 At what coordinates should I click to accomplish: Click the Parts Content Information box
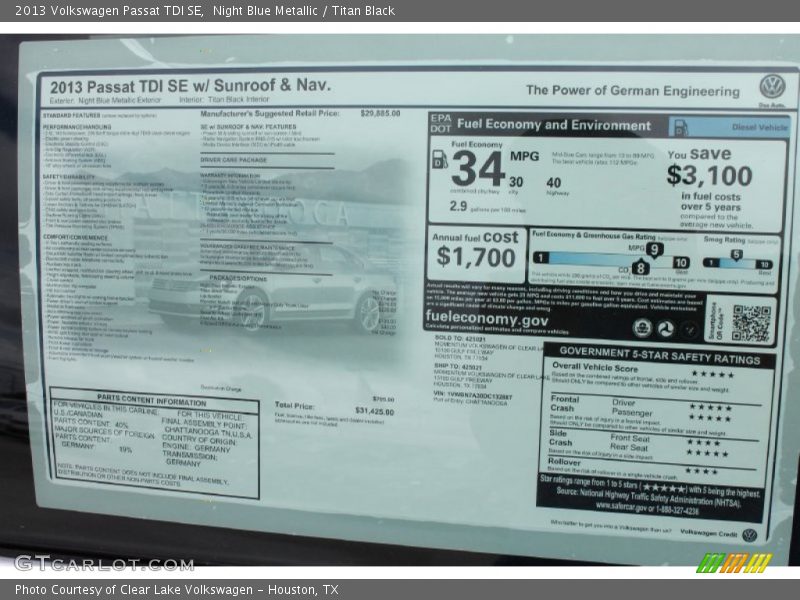click(x=153, y=442)
